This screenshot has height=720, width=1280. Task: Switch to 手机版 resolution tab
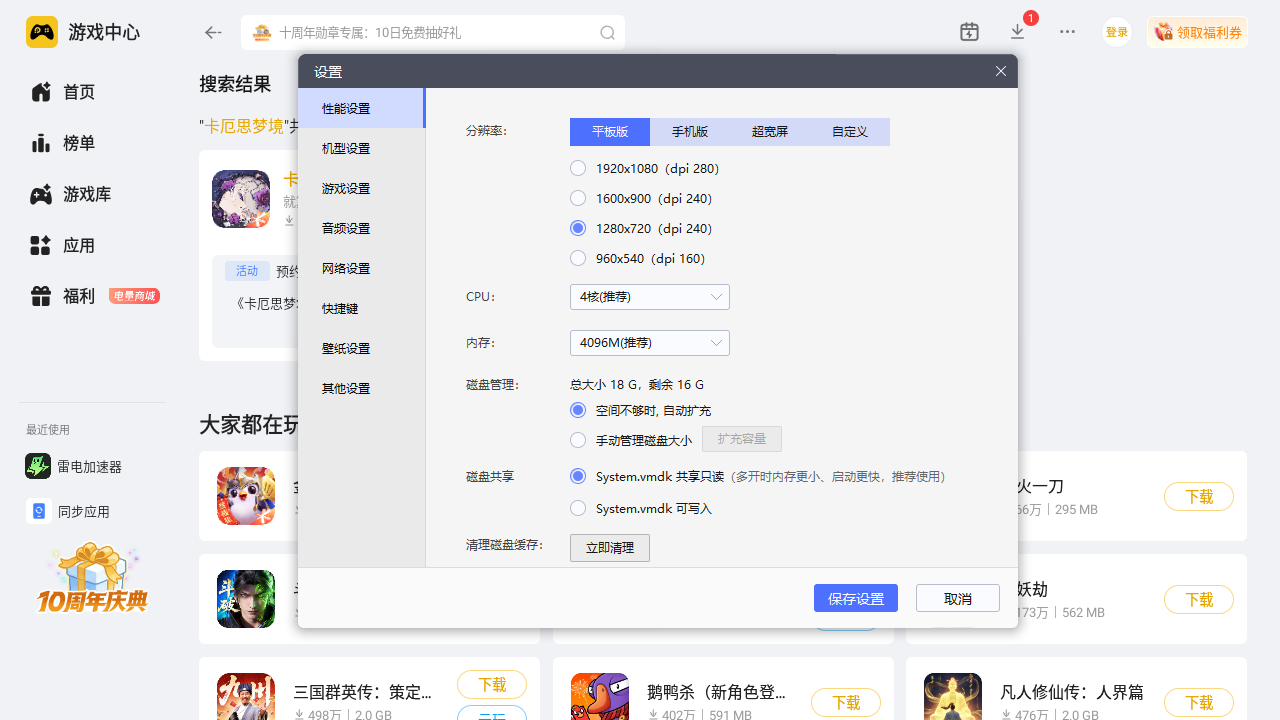690,132
